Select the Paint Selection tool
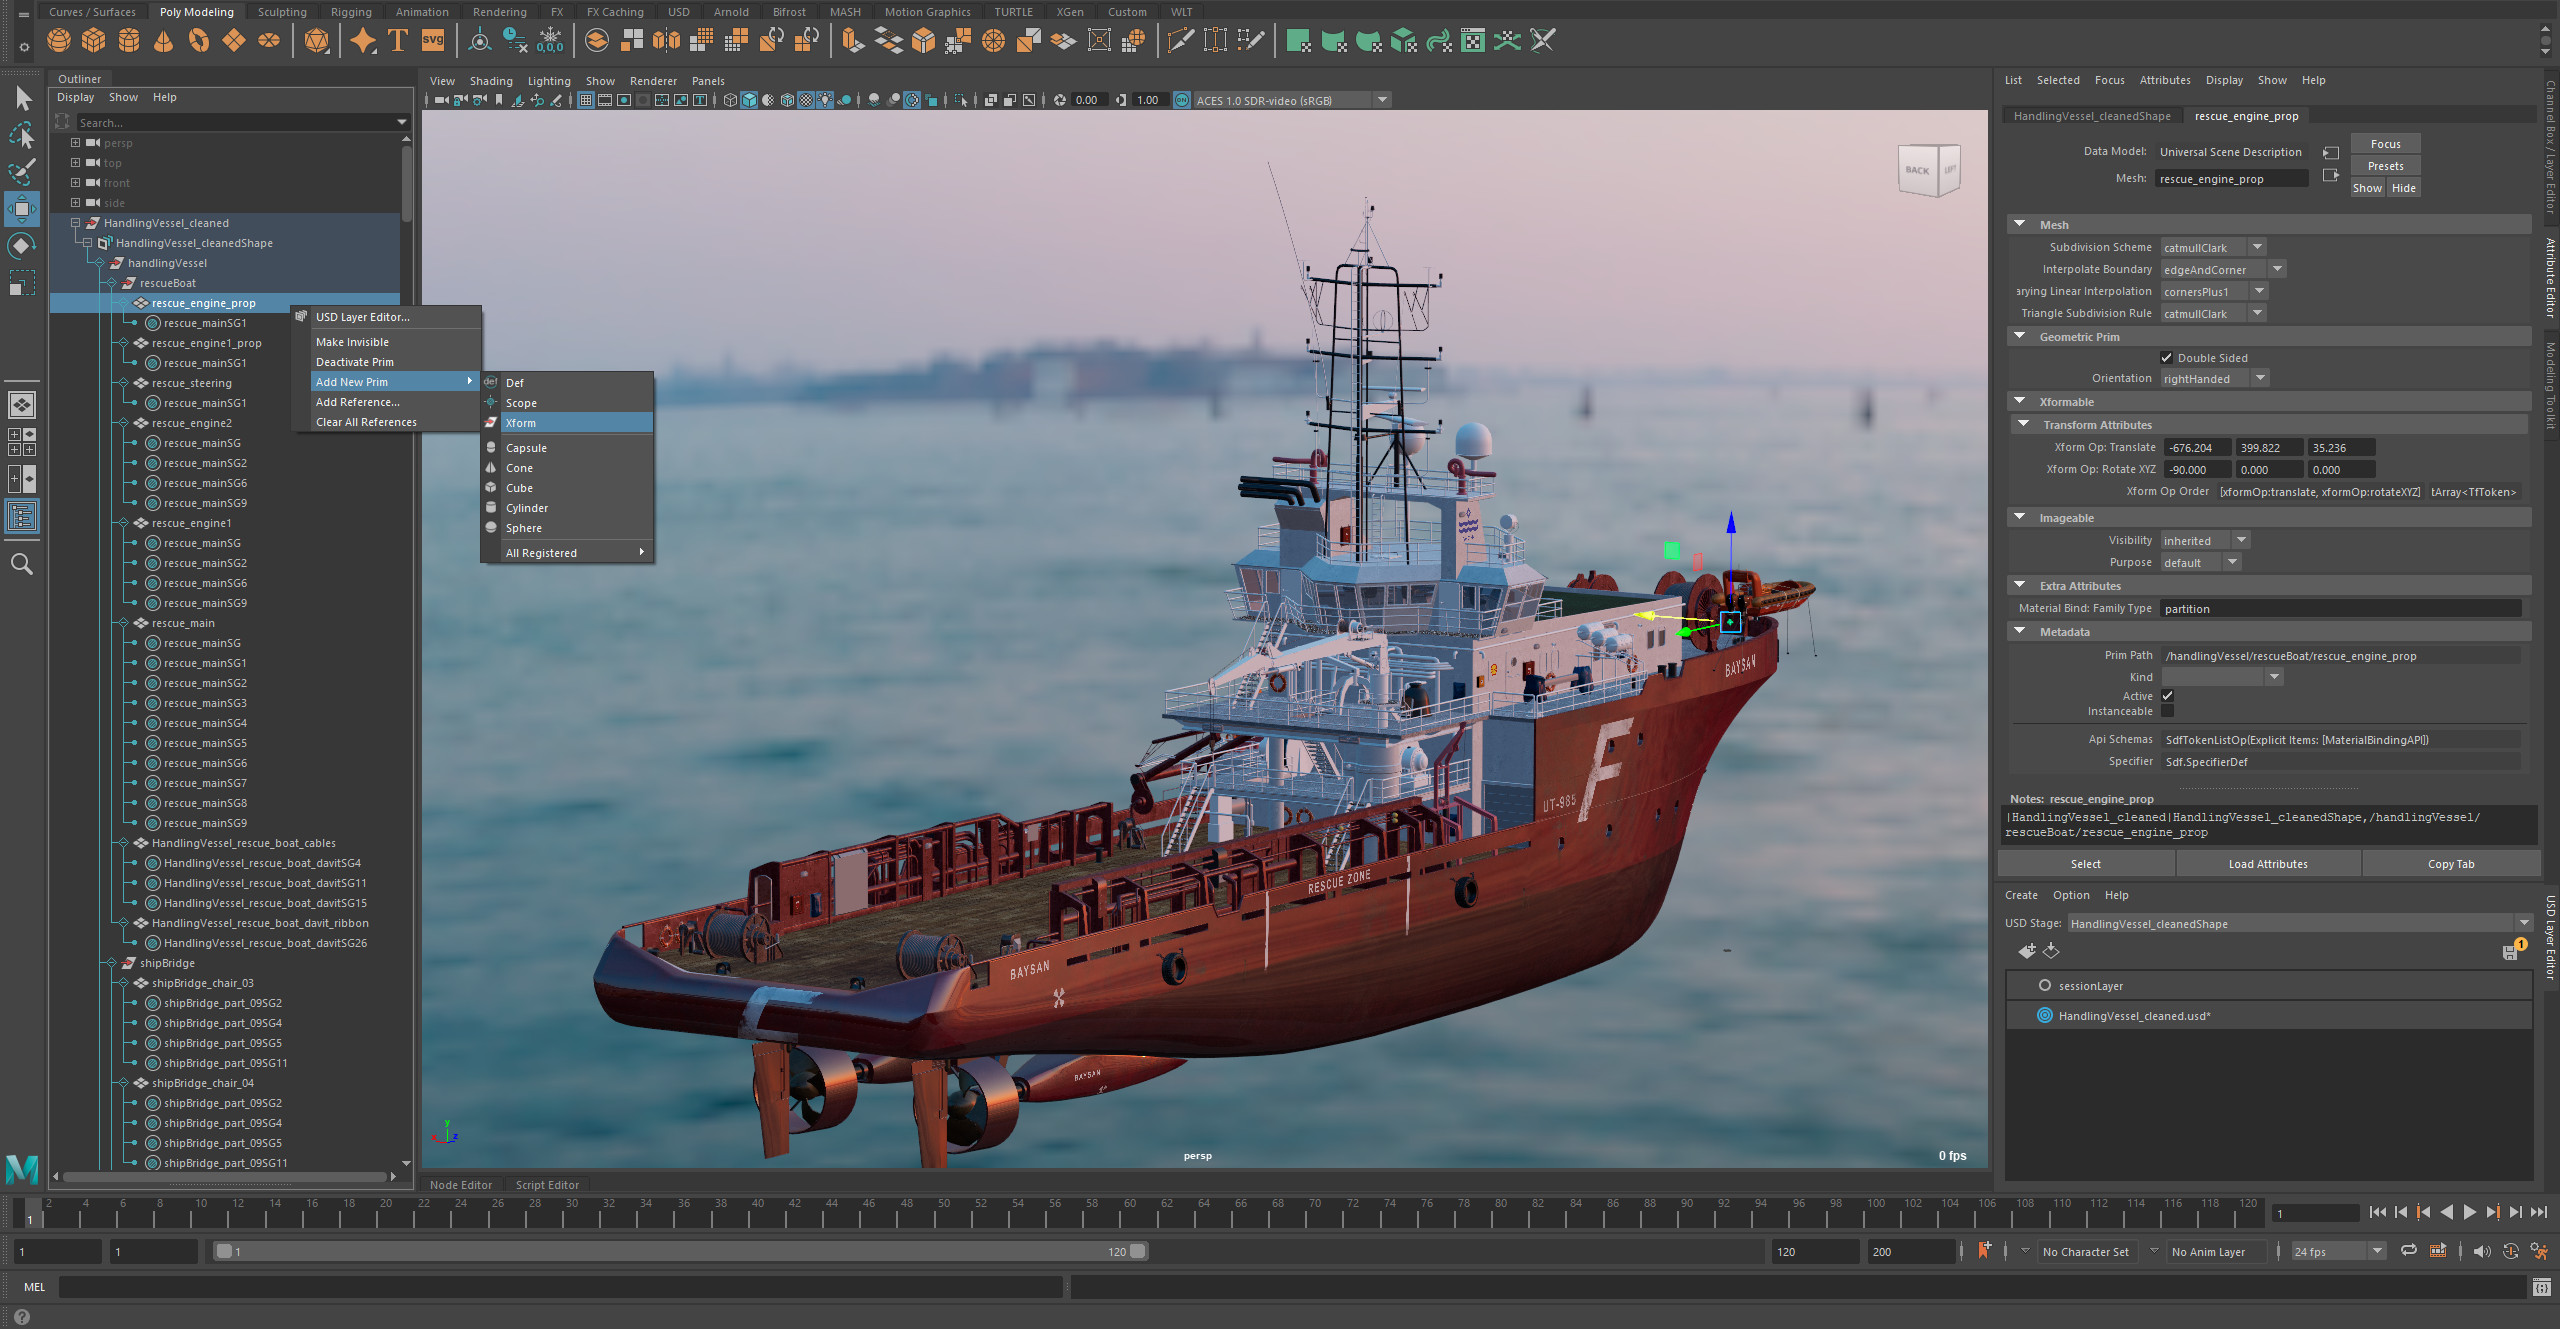The width and height of the screenshot is (2560, 1329). [22, 171]
